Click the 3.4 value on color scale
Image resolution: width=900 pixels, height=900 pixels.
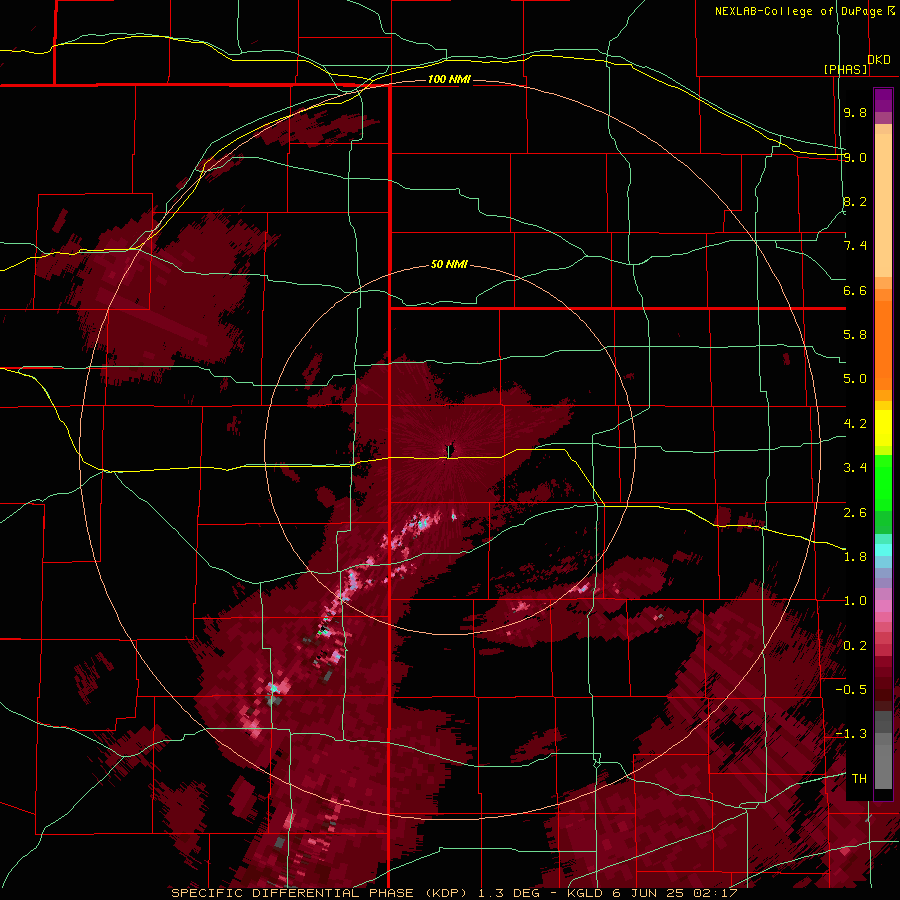click(x=855, y=468)
